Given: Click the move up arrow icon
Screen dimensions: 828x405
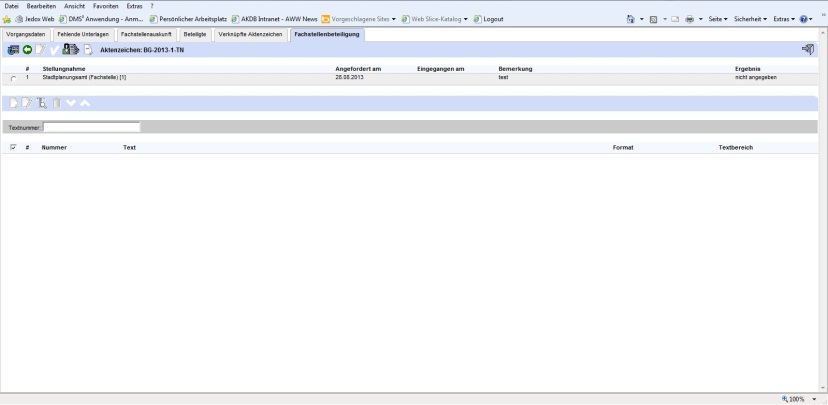Looking at the screenshot, I should pos(85,103).
